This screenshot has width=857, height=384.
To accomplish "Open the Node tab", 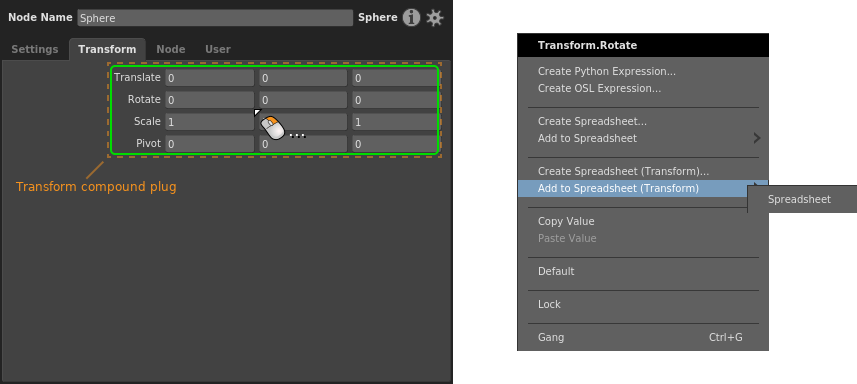I will pos(171,49).
